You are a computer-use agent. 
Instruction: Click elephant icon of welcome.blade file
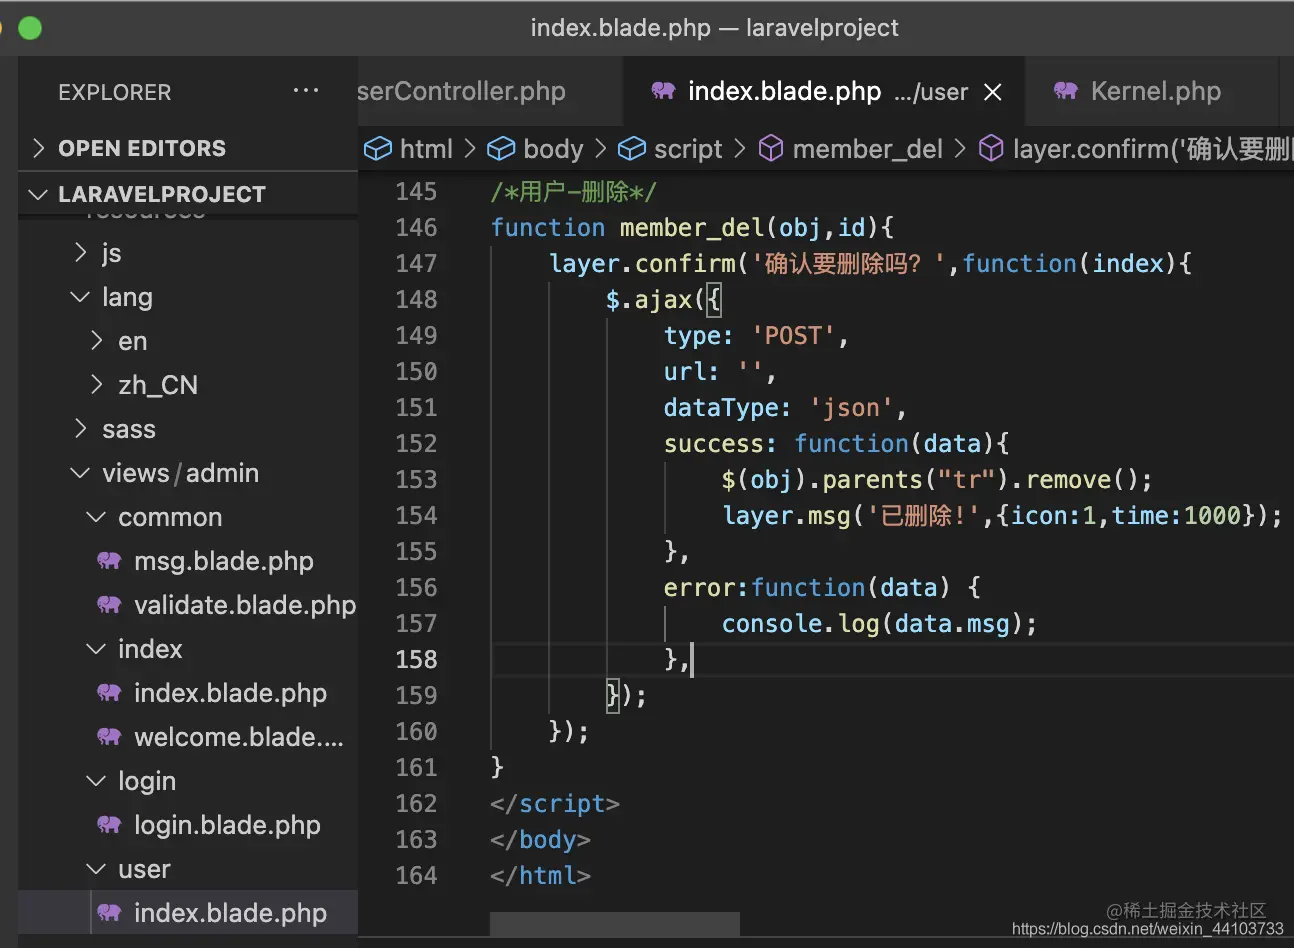[109, 737]
